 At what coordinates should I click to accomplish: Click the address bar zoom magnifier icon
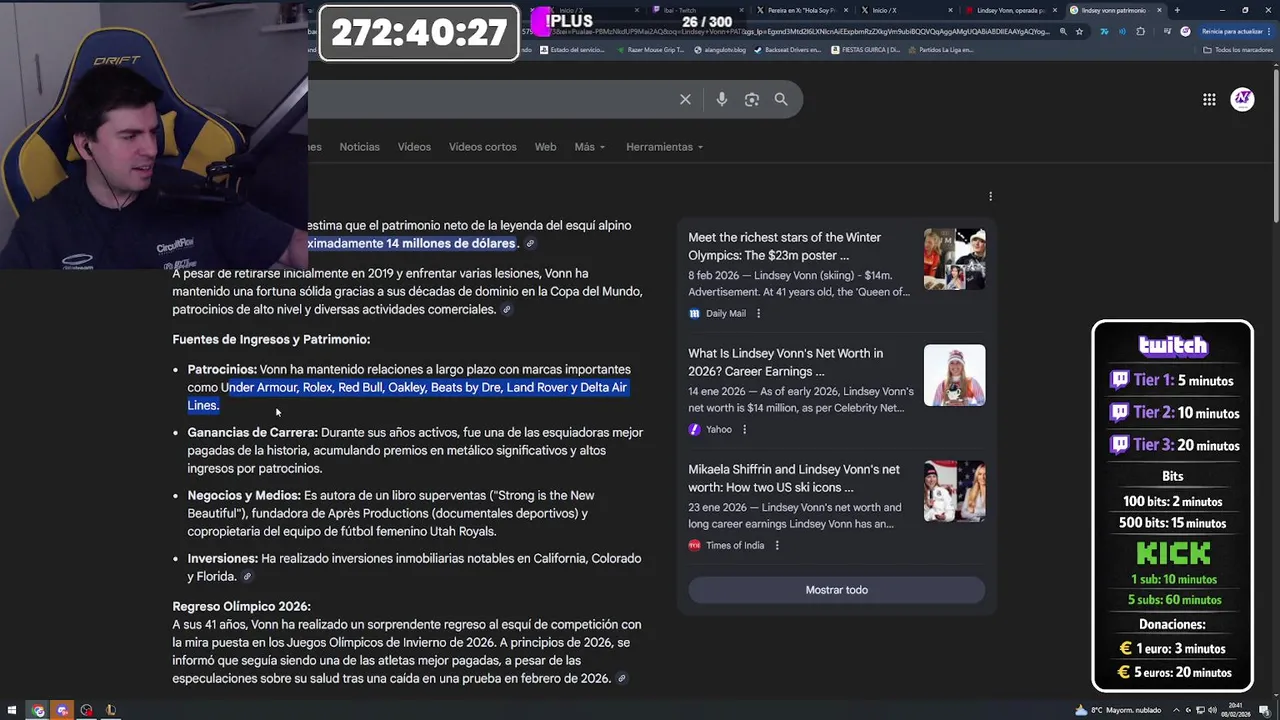(x=1063, y=31)
